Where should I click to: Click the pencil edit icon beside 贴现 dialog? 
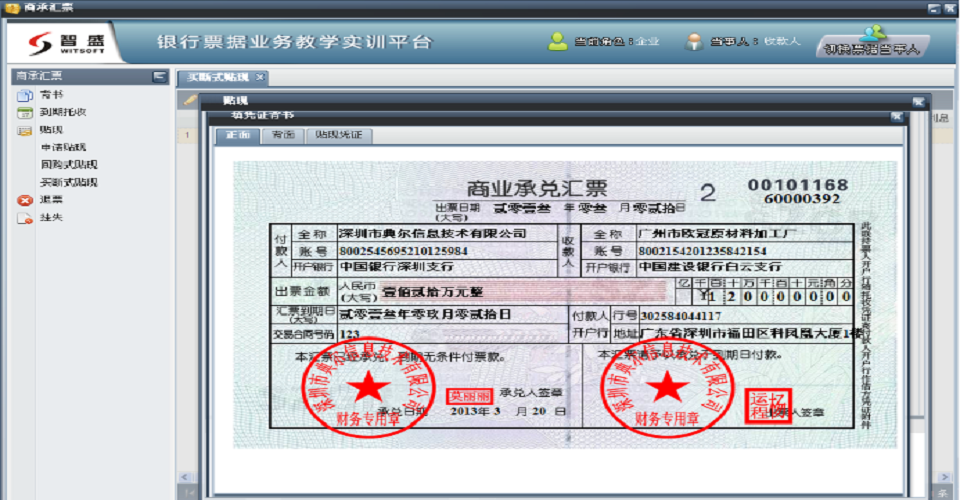pyautogui.click(x=190, y=100)
